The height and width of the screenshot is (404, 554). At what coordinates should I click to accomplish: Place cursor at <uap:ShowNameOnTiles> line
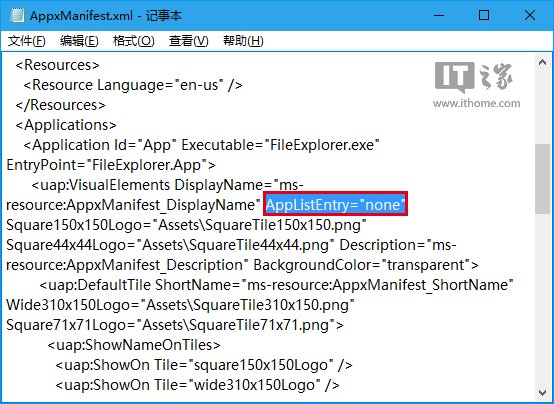134,345
